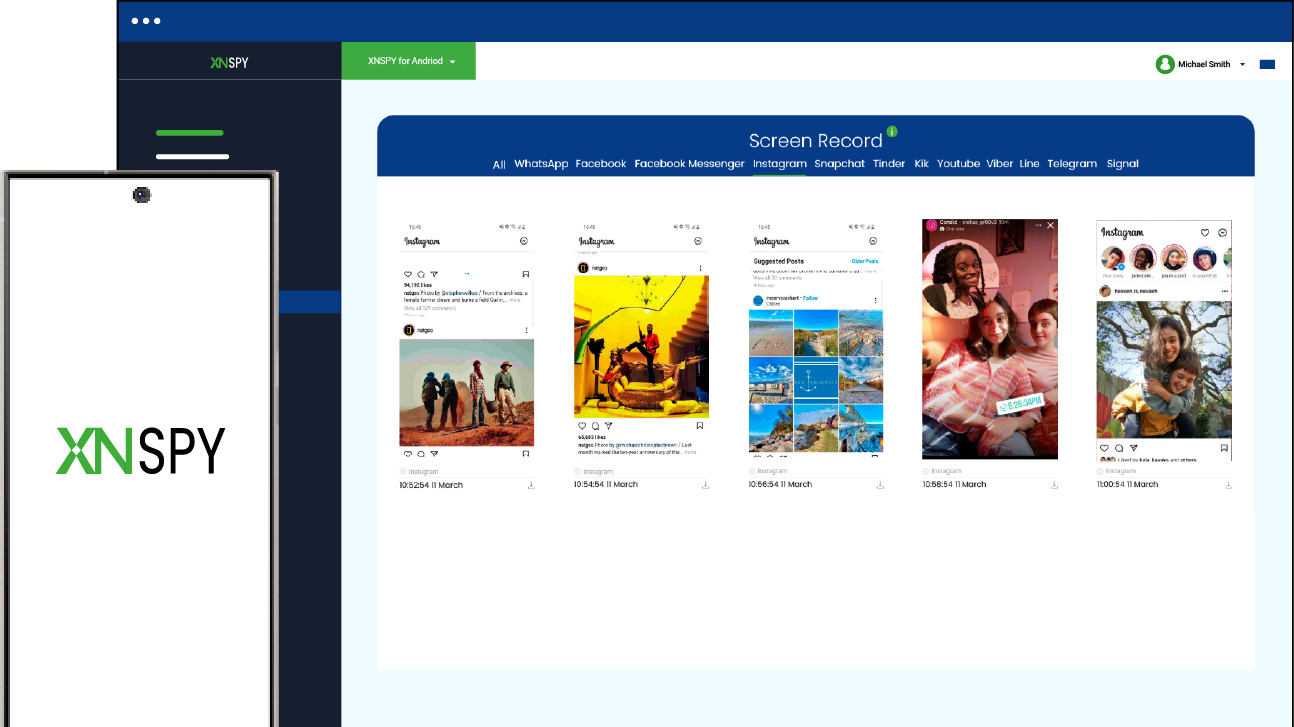
Task: Click the "10:52:54 11 March" timestamp
Action: pyautogui.click(x=431, y=485)
